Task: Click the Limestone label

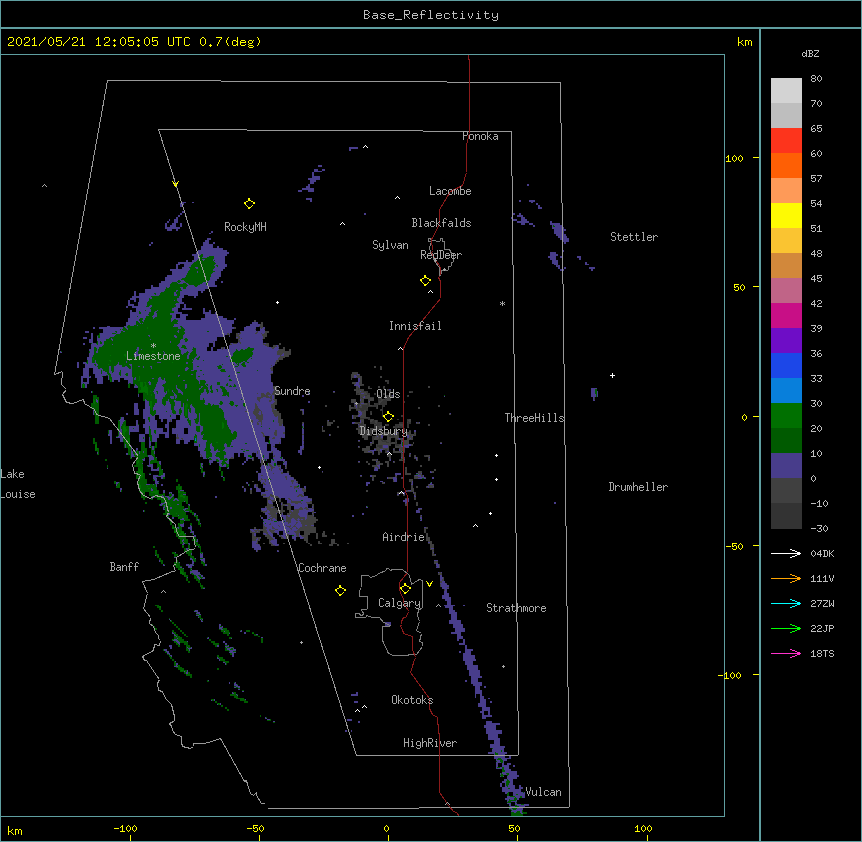Action: [153, 356]
